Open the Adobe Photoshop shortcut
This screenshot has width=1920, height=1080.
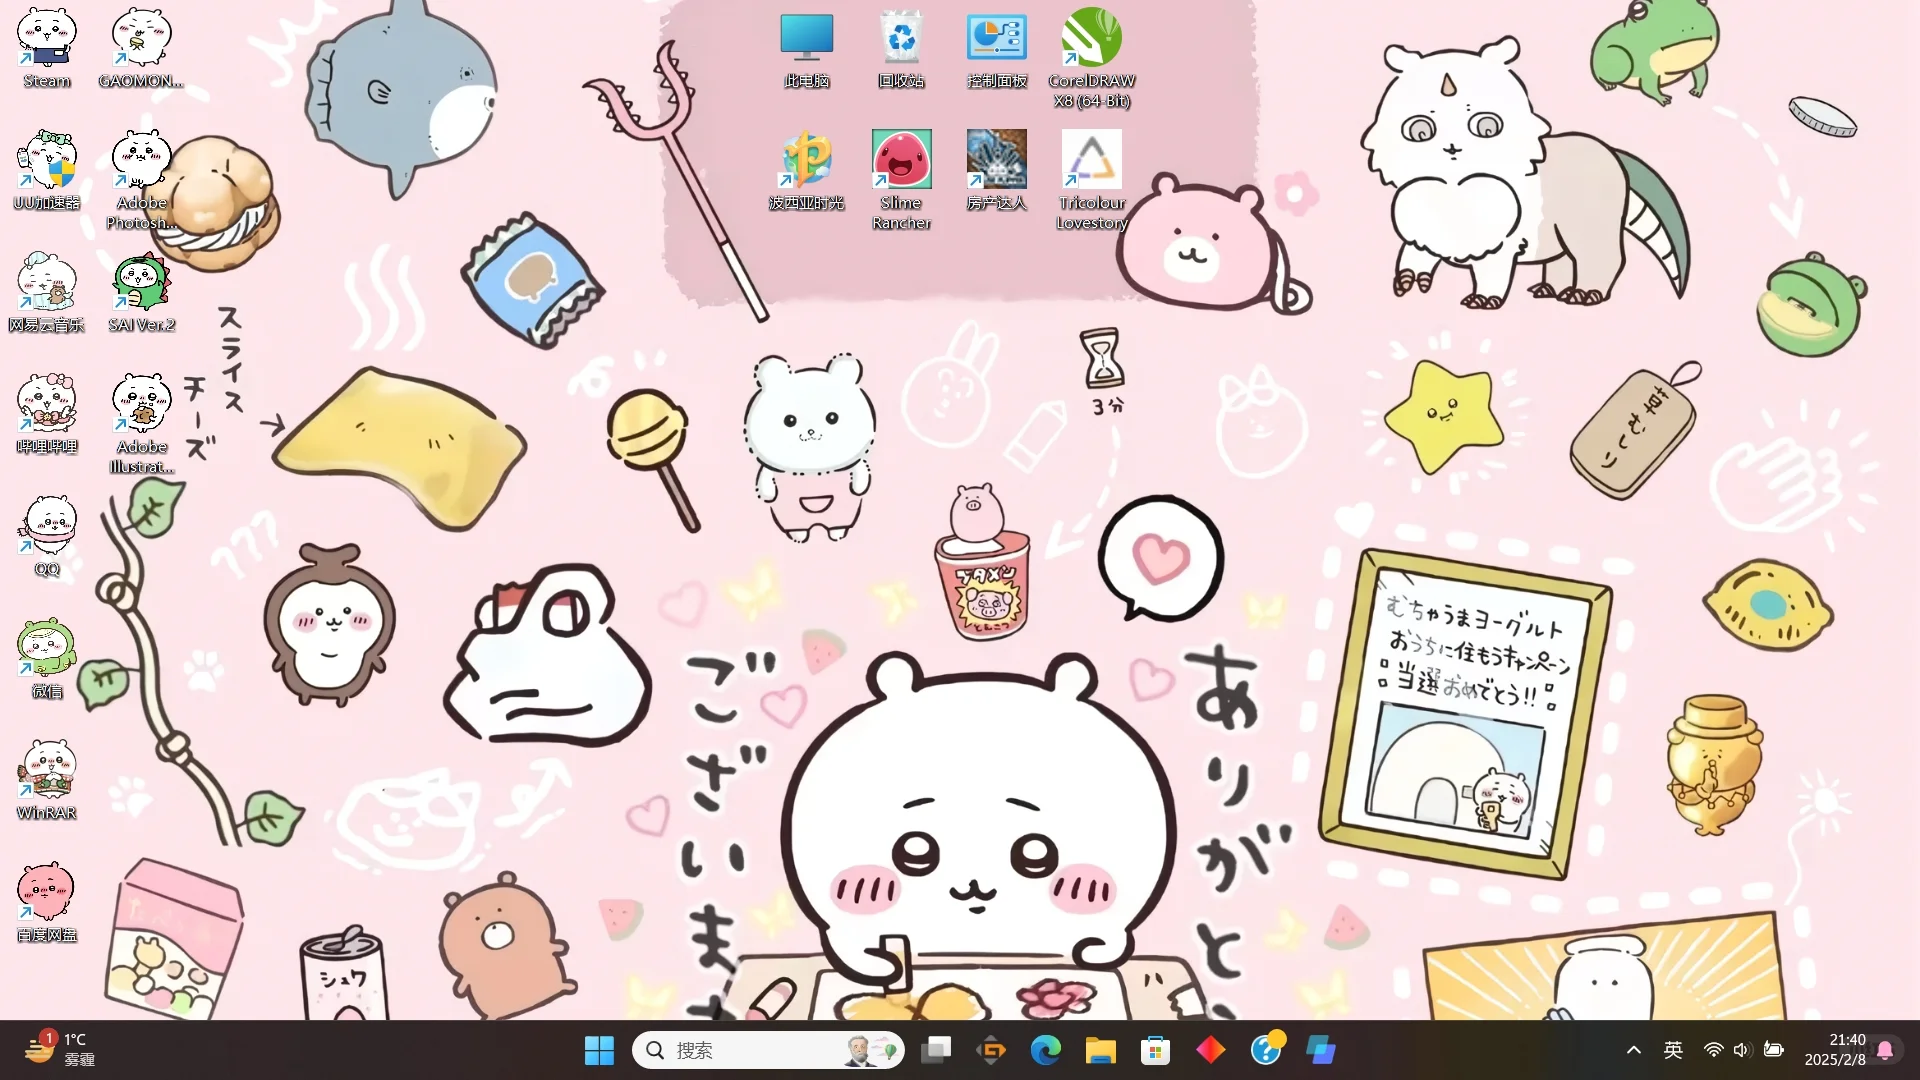click(141, 162)
